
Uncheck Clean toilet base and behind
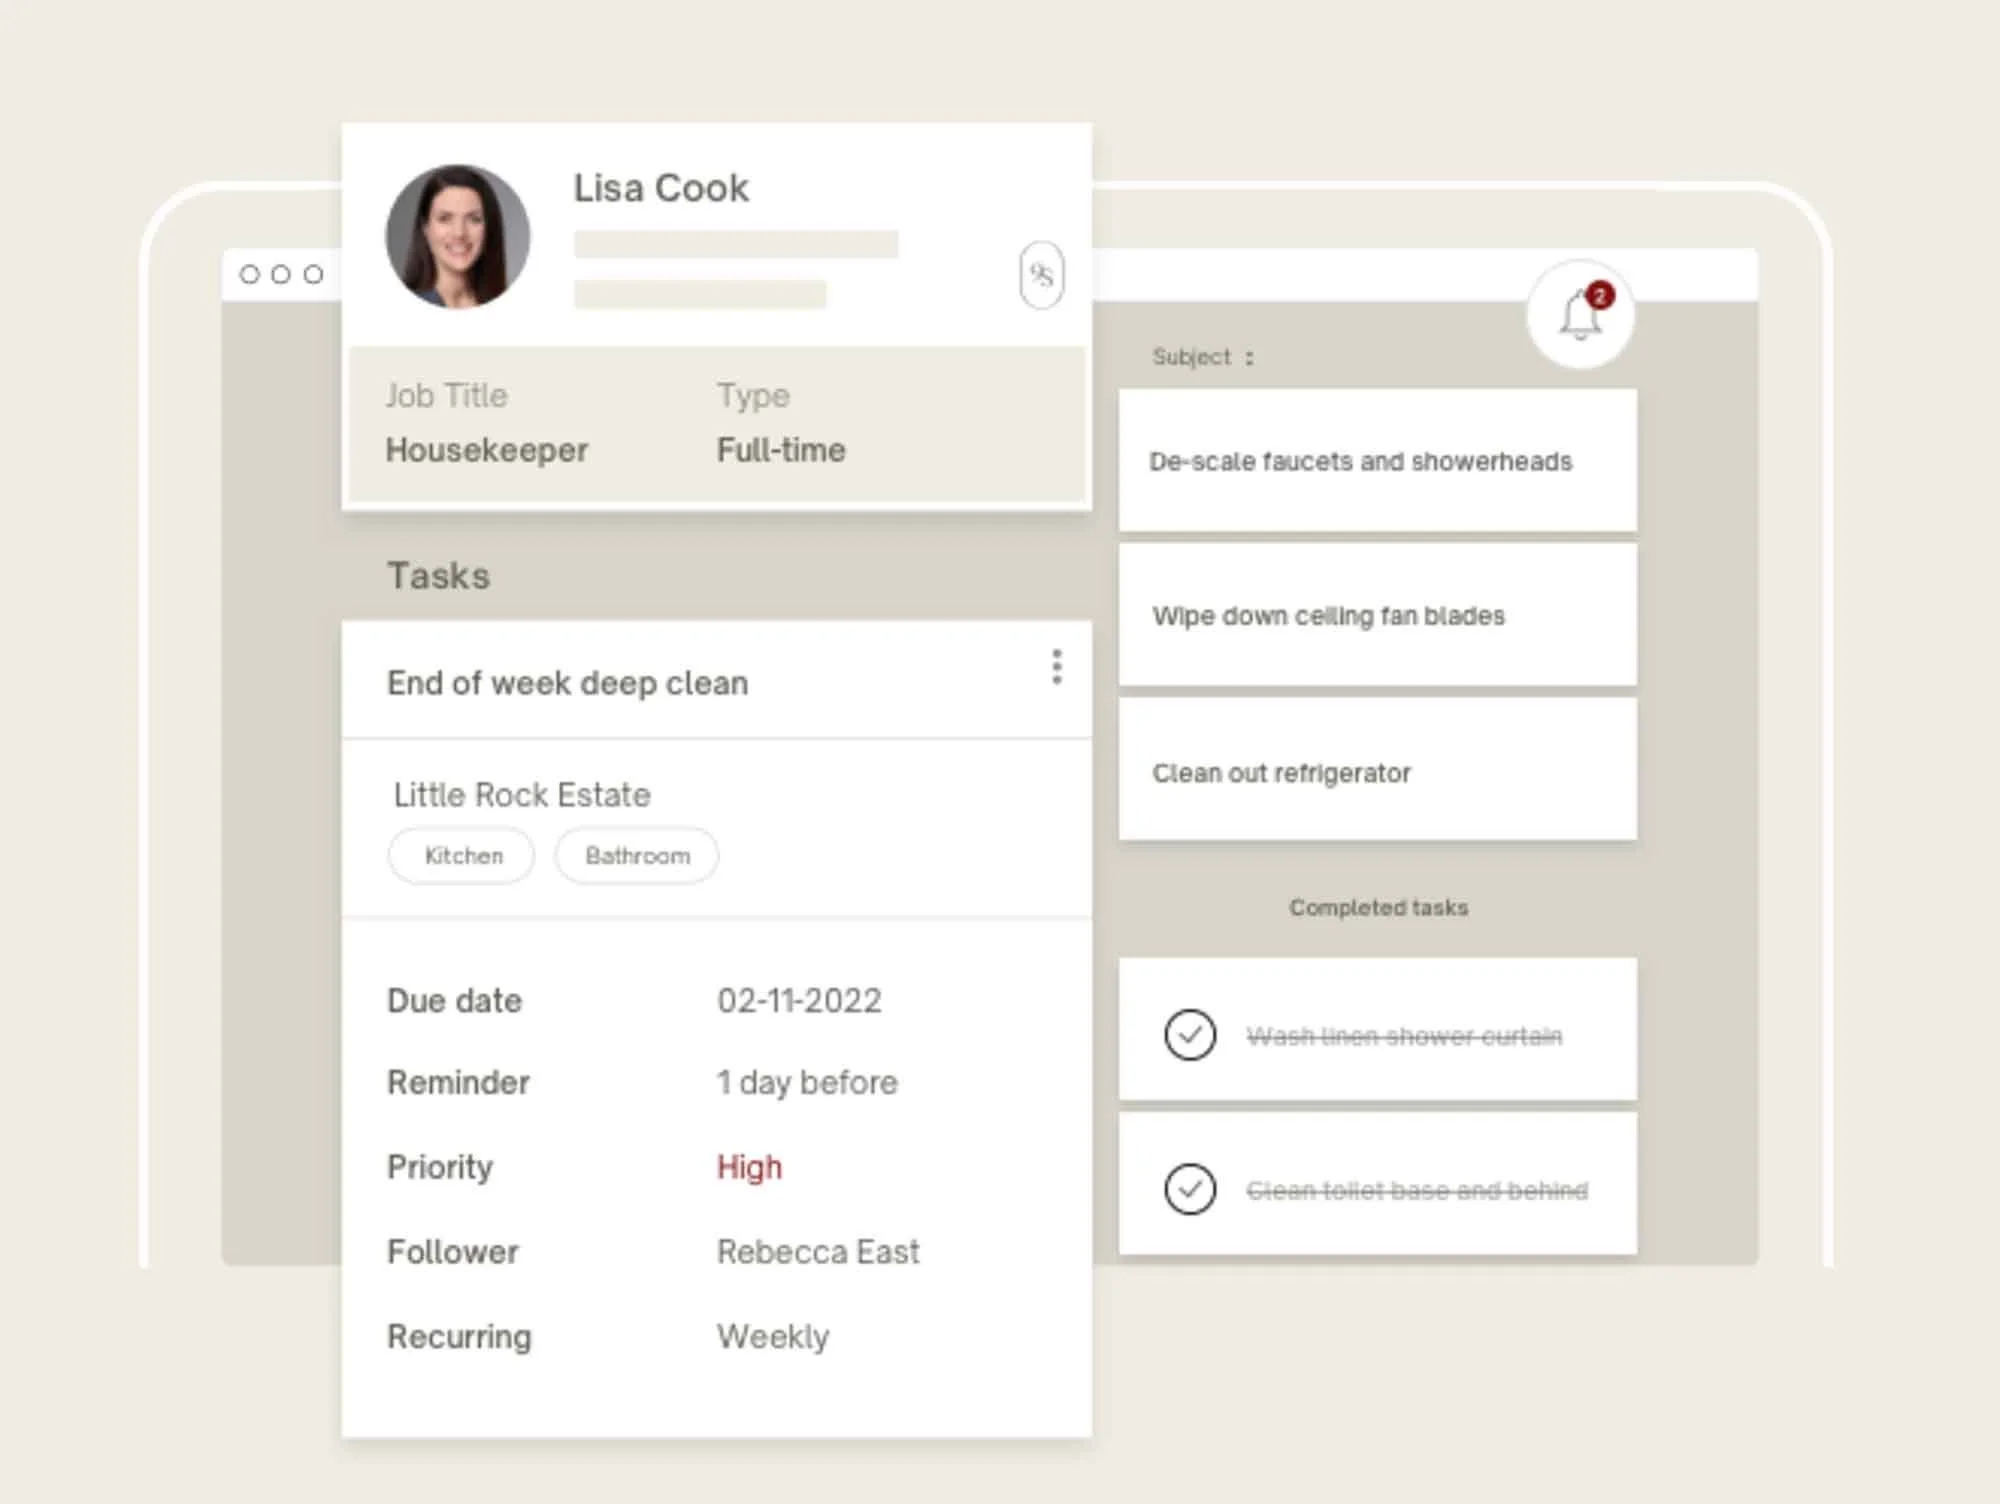tap(1190, 1189)
